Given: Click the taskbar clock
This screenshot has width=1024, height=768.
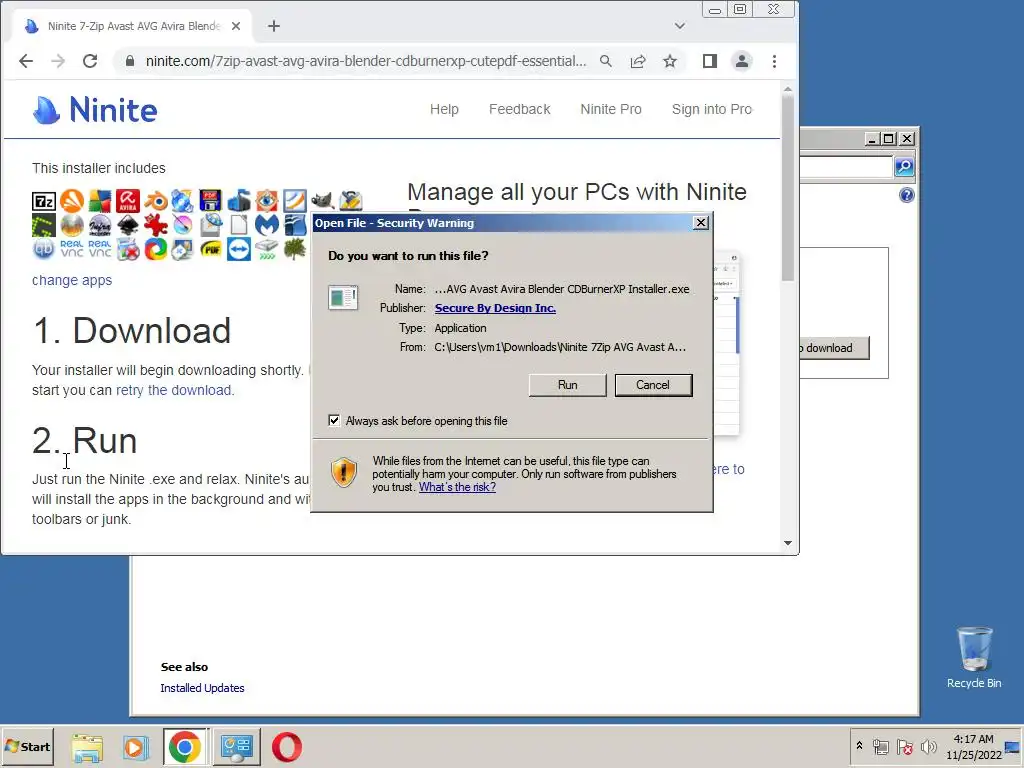Looking at the screenshot, I should pyautogui.click(x=974, y=746).
